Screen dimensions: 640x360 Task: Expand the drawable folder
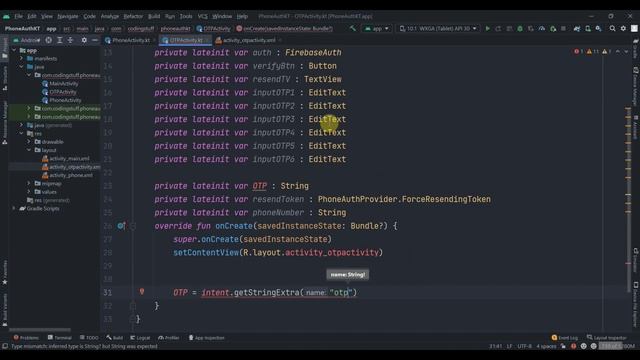click(x=29, y=142)
